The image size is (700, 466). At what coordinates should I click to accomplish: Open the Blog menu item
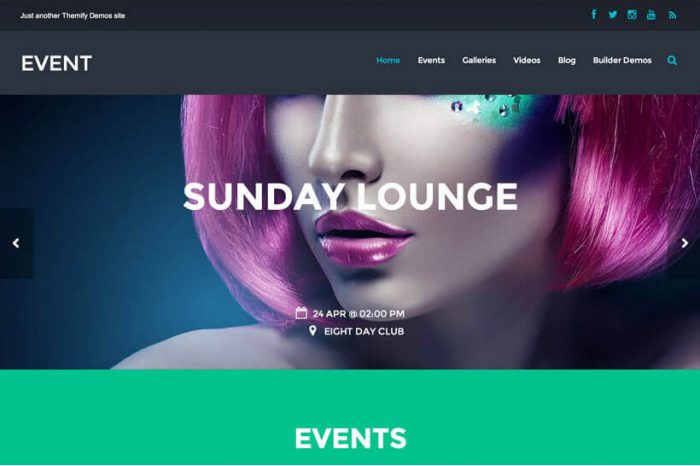tap(567, 60)
